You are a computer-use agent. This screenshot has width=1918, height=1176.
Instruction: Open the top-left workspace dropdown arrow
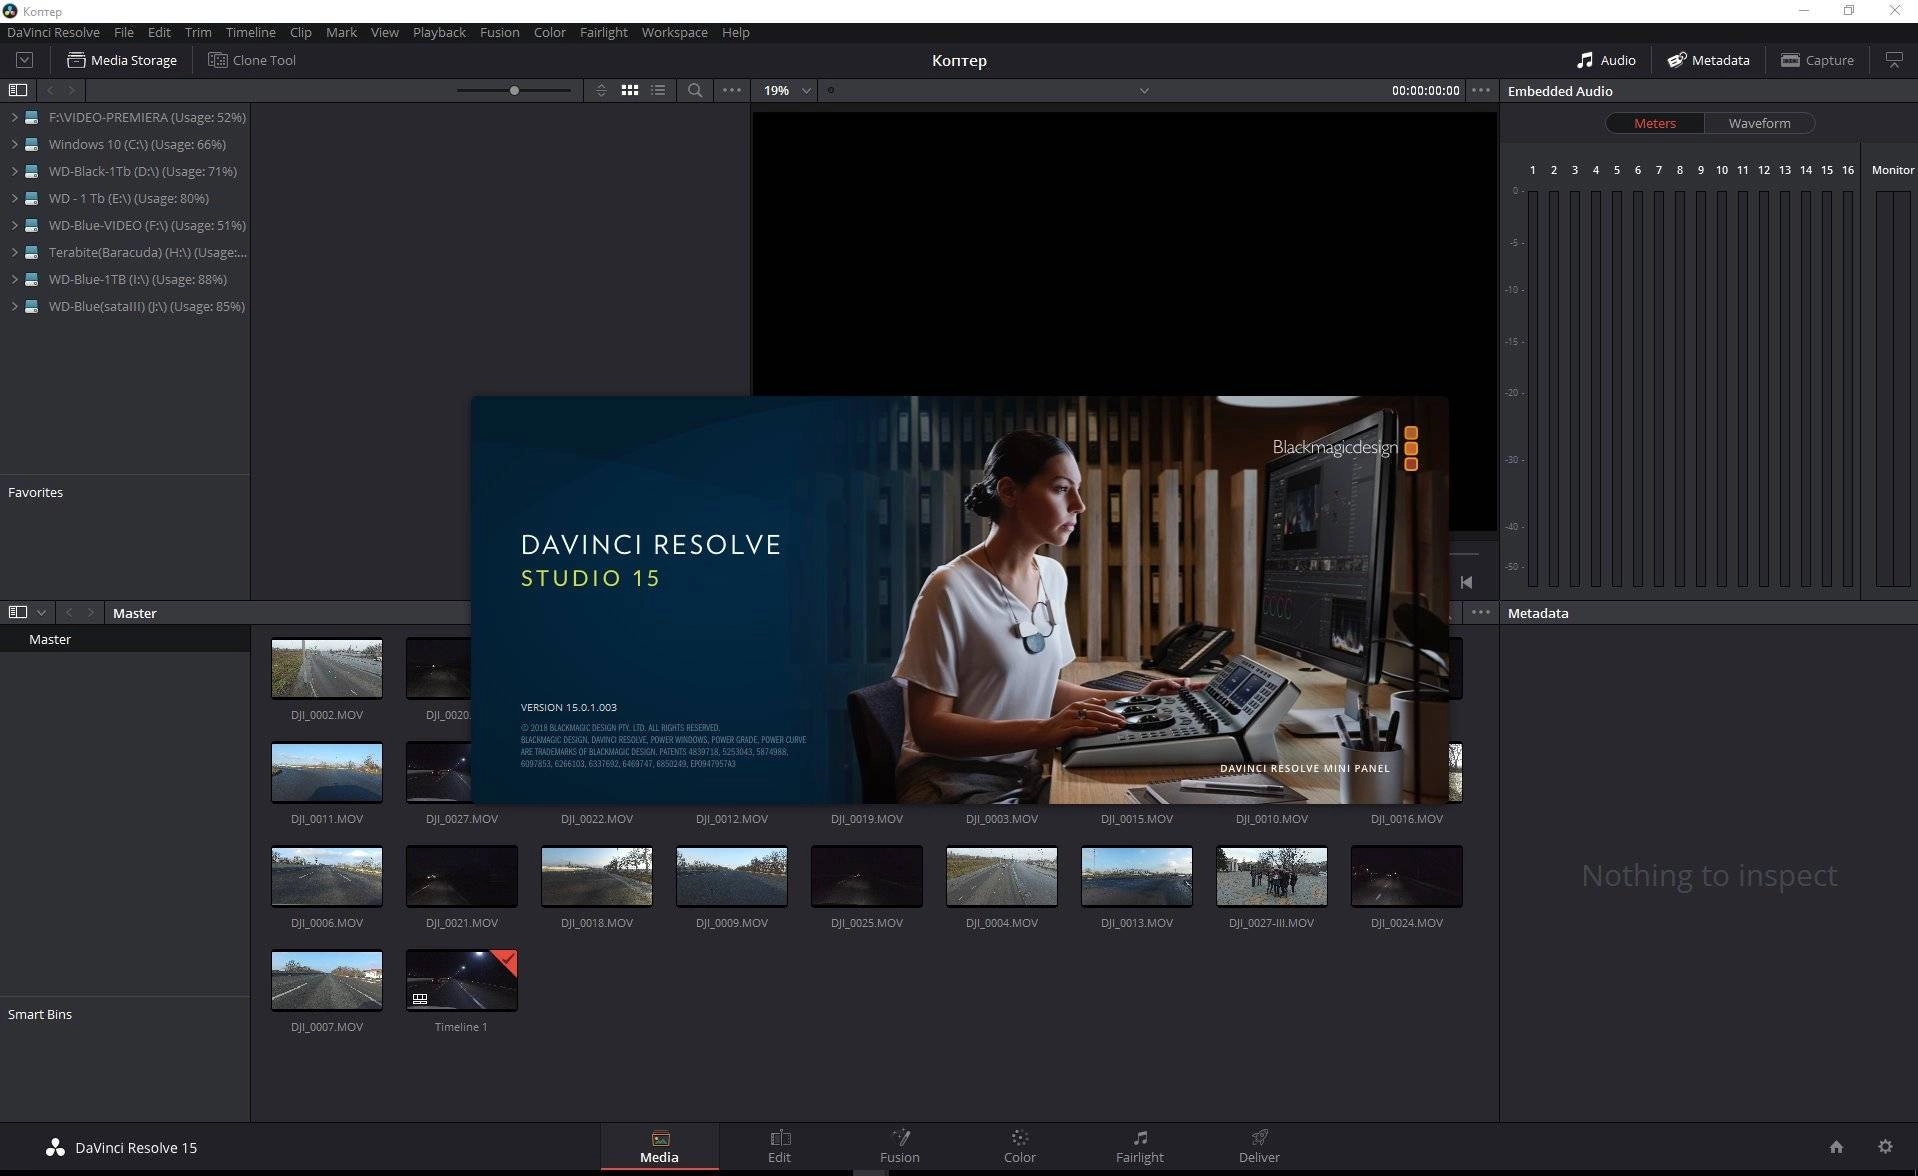pos(24,60)
